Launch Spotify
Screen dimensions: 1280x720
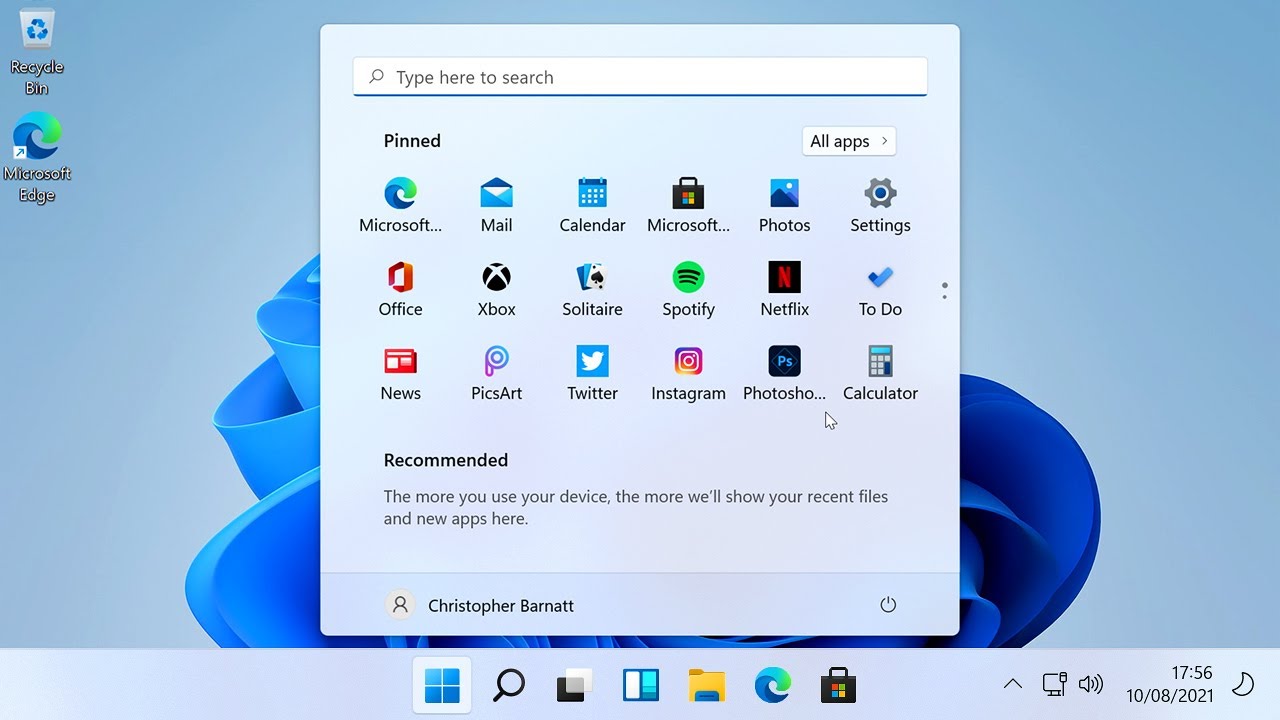pos(688,290)
